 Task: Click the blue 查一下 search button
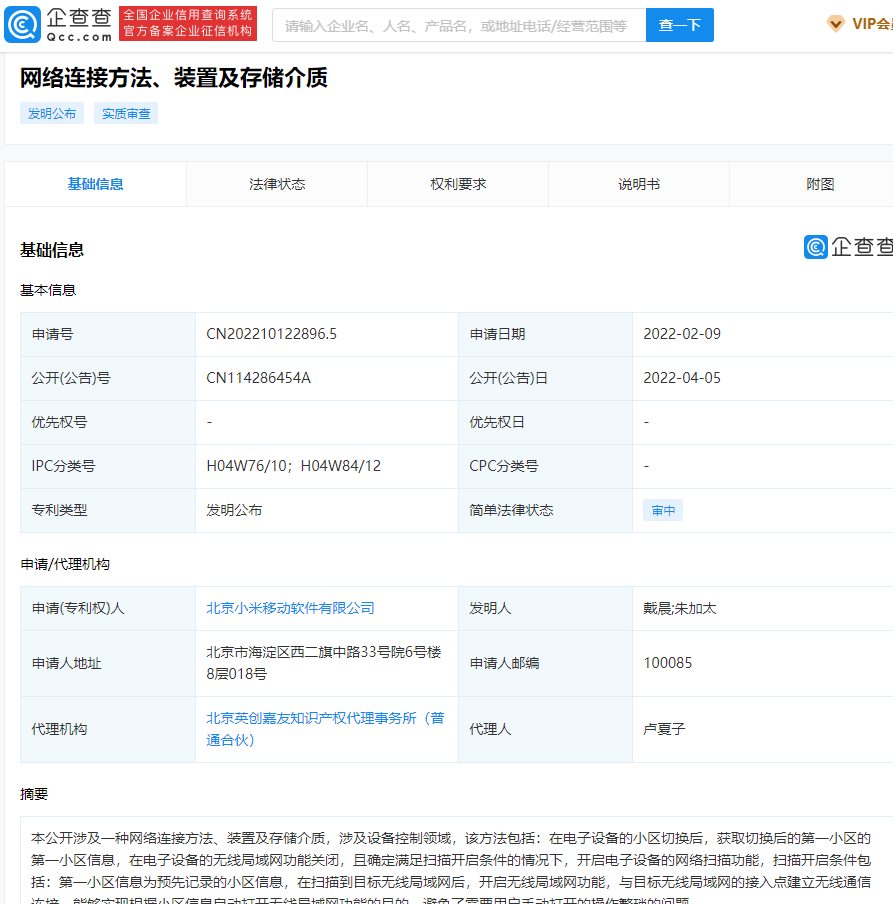tap(680, 24)
